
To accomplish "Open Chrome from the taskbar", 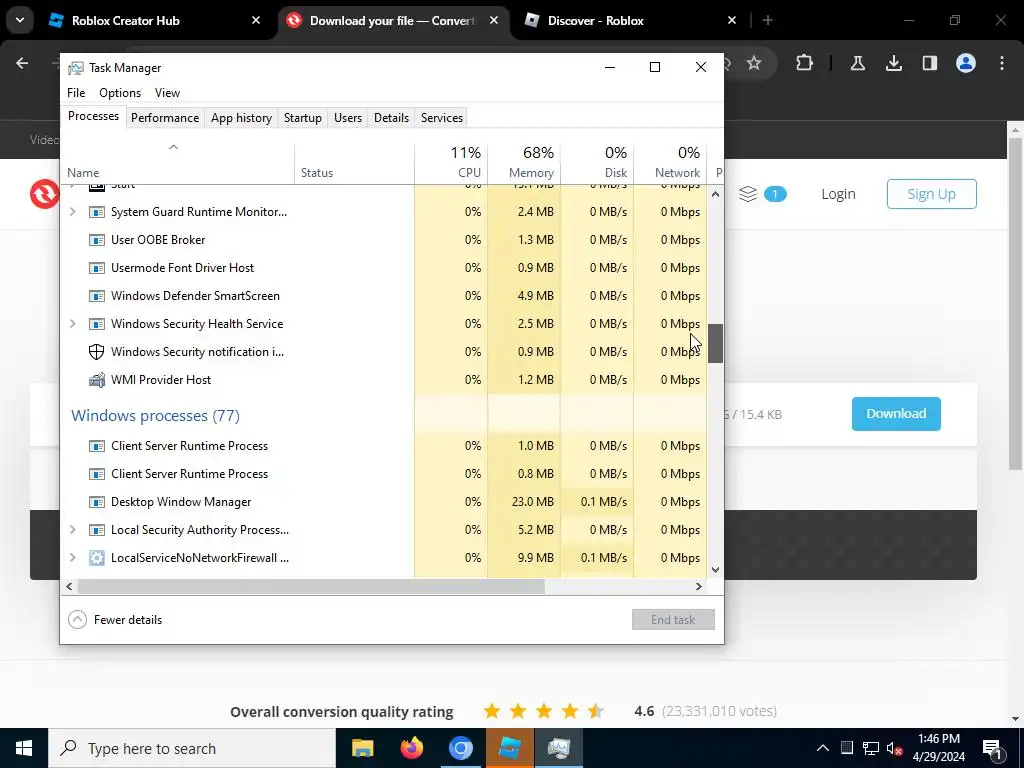I will [x=460, y=748].
